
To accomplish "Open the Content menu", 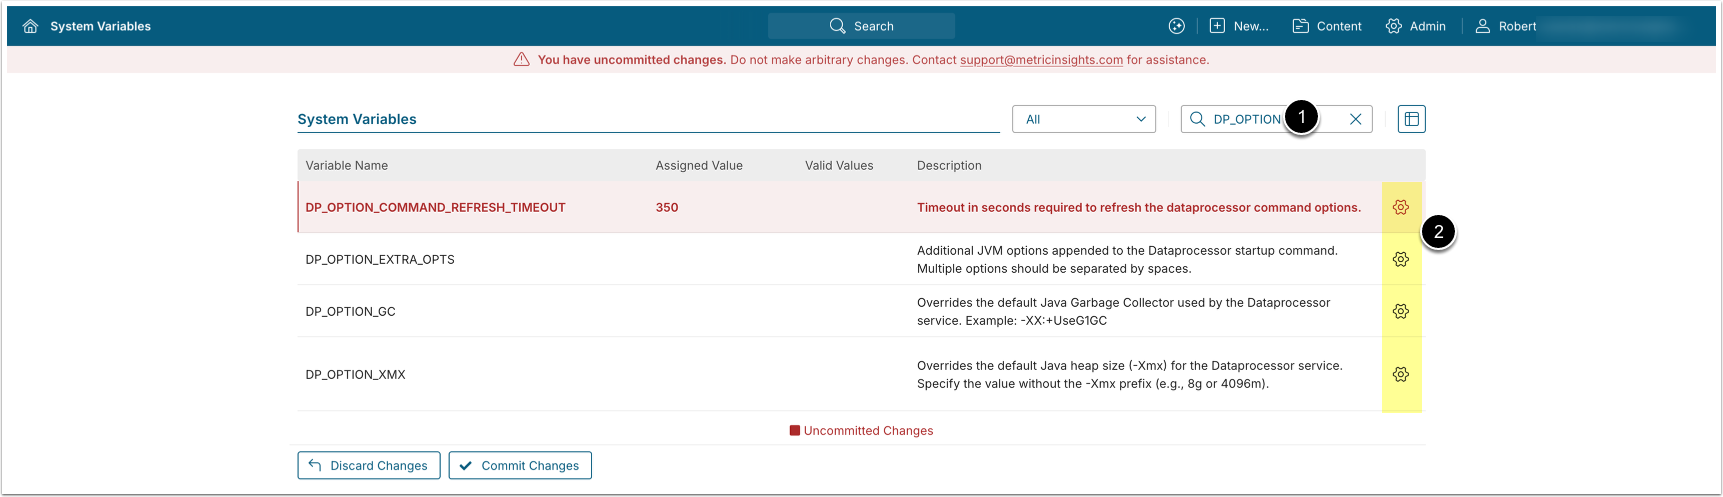I will (x=1327, y=26).
